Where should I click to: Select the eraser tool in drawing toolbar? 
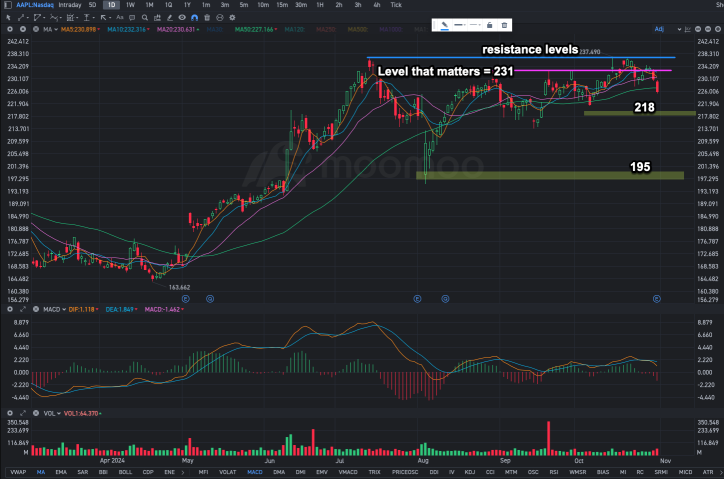click(x=169, y=18)
